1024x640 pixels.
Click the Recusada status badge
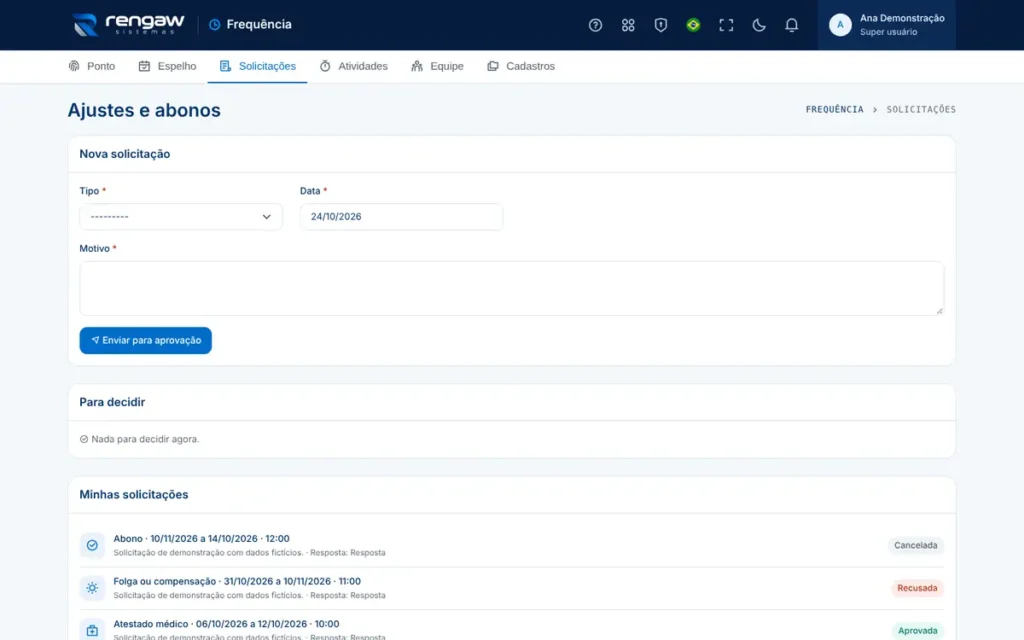[917, 588]
